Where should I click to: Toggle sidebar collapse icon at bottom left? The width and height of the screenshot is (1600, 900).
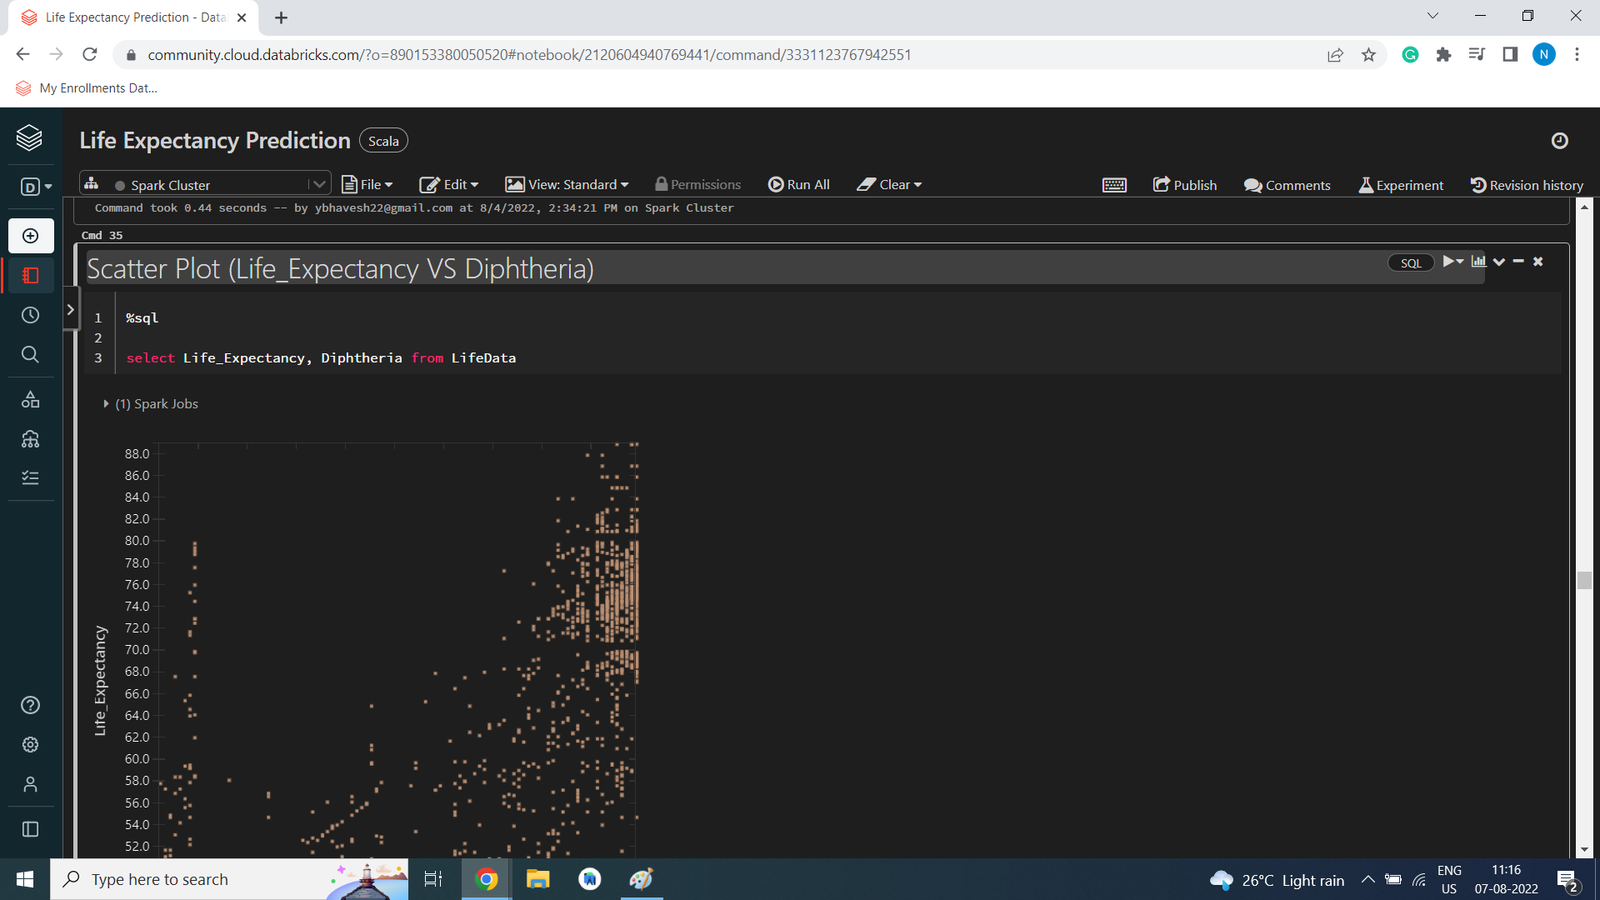click(30, 829)
